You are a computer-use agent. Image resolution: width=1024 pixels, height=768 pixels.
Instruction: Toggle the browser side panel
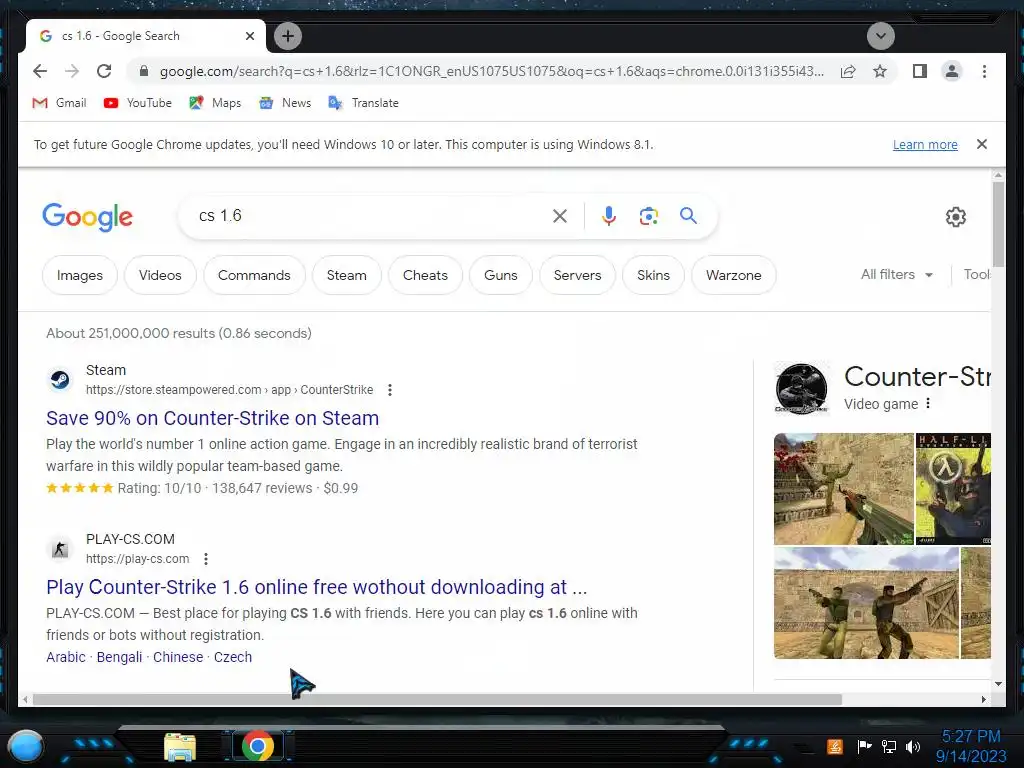point(920,71)
